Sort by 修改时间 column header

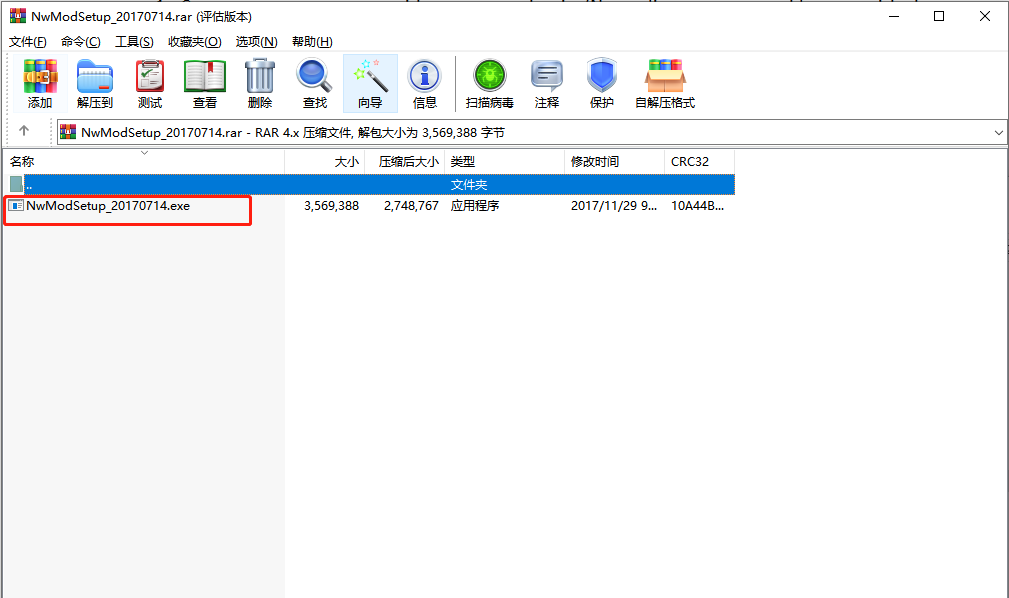[x=615, y=162]
